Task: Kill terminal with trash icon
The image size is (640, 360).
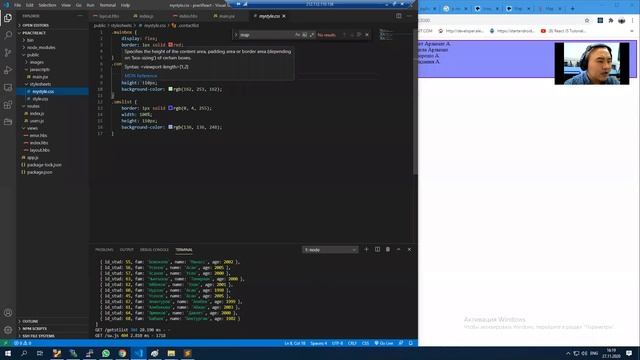Action: point(388,249)
